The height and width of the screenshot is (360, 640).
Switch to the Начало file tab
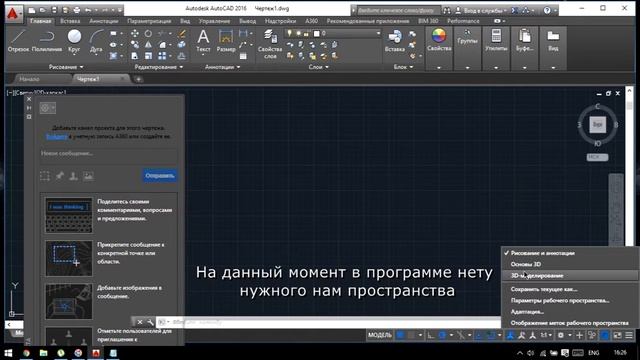coord(29,79)
